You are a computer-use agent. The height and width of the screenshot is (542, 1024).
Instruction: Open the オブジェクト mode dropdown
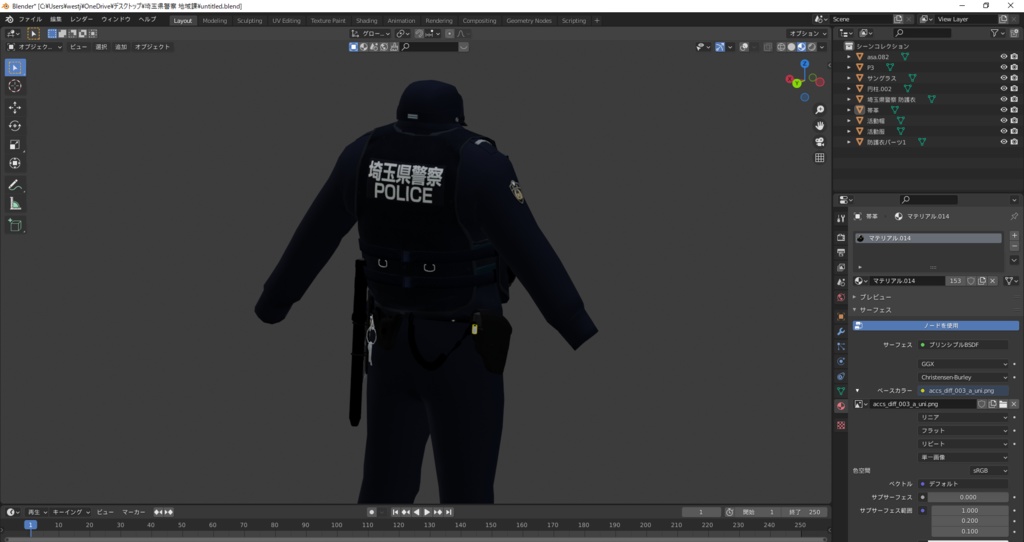pyautogui.click(x=35, y=47)
